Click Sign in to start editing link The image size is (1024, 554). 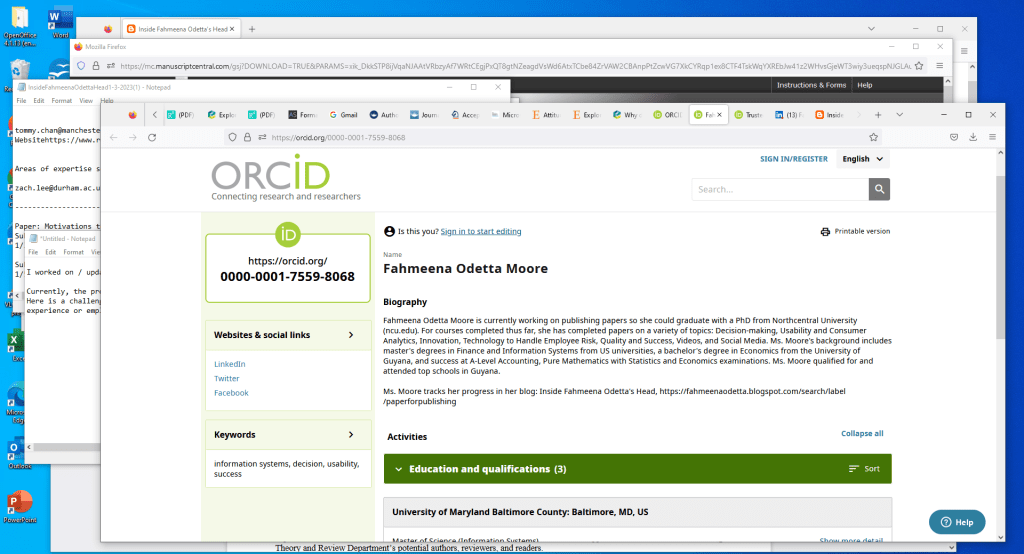481,231
